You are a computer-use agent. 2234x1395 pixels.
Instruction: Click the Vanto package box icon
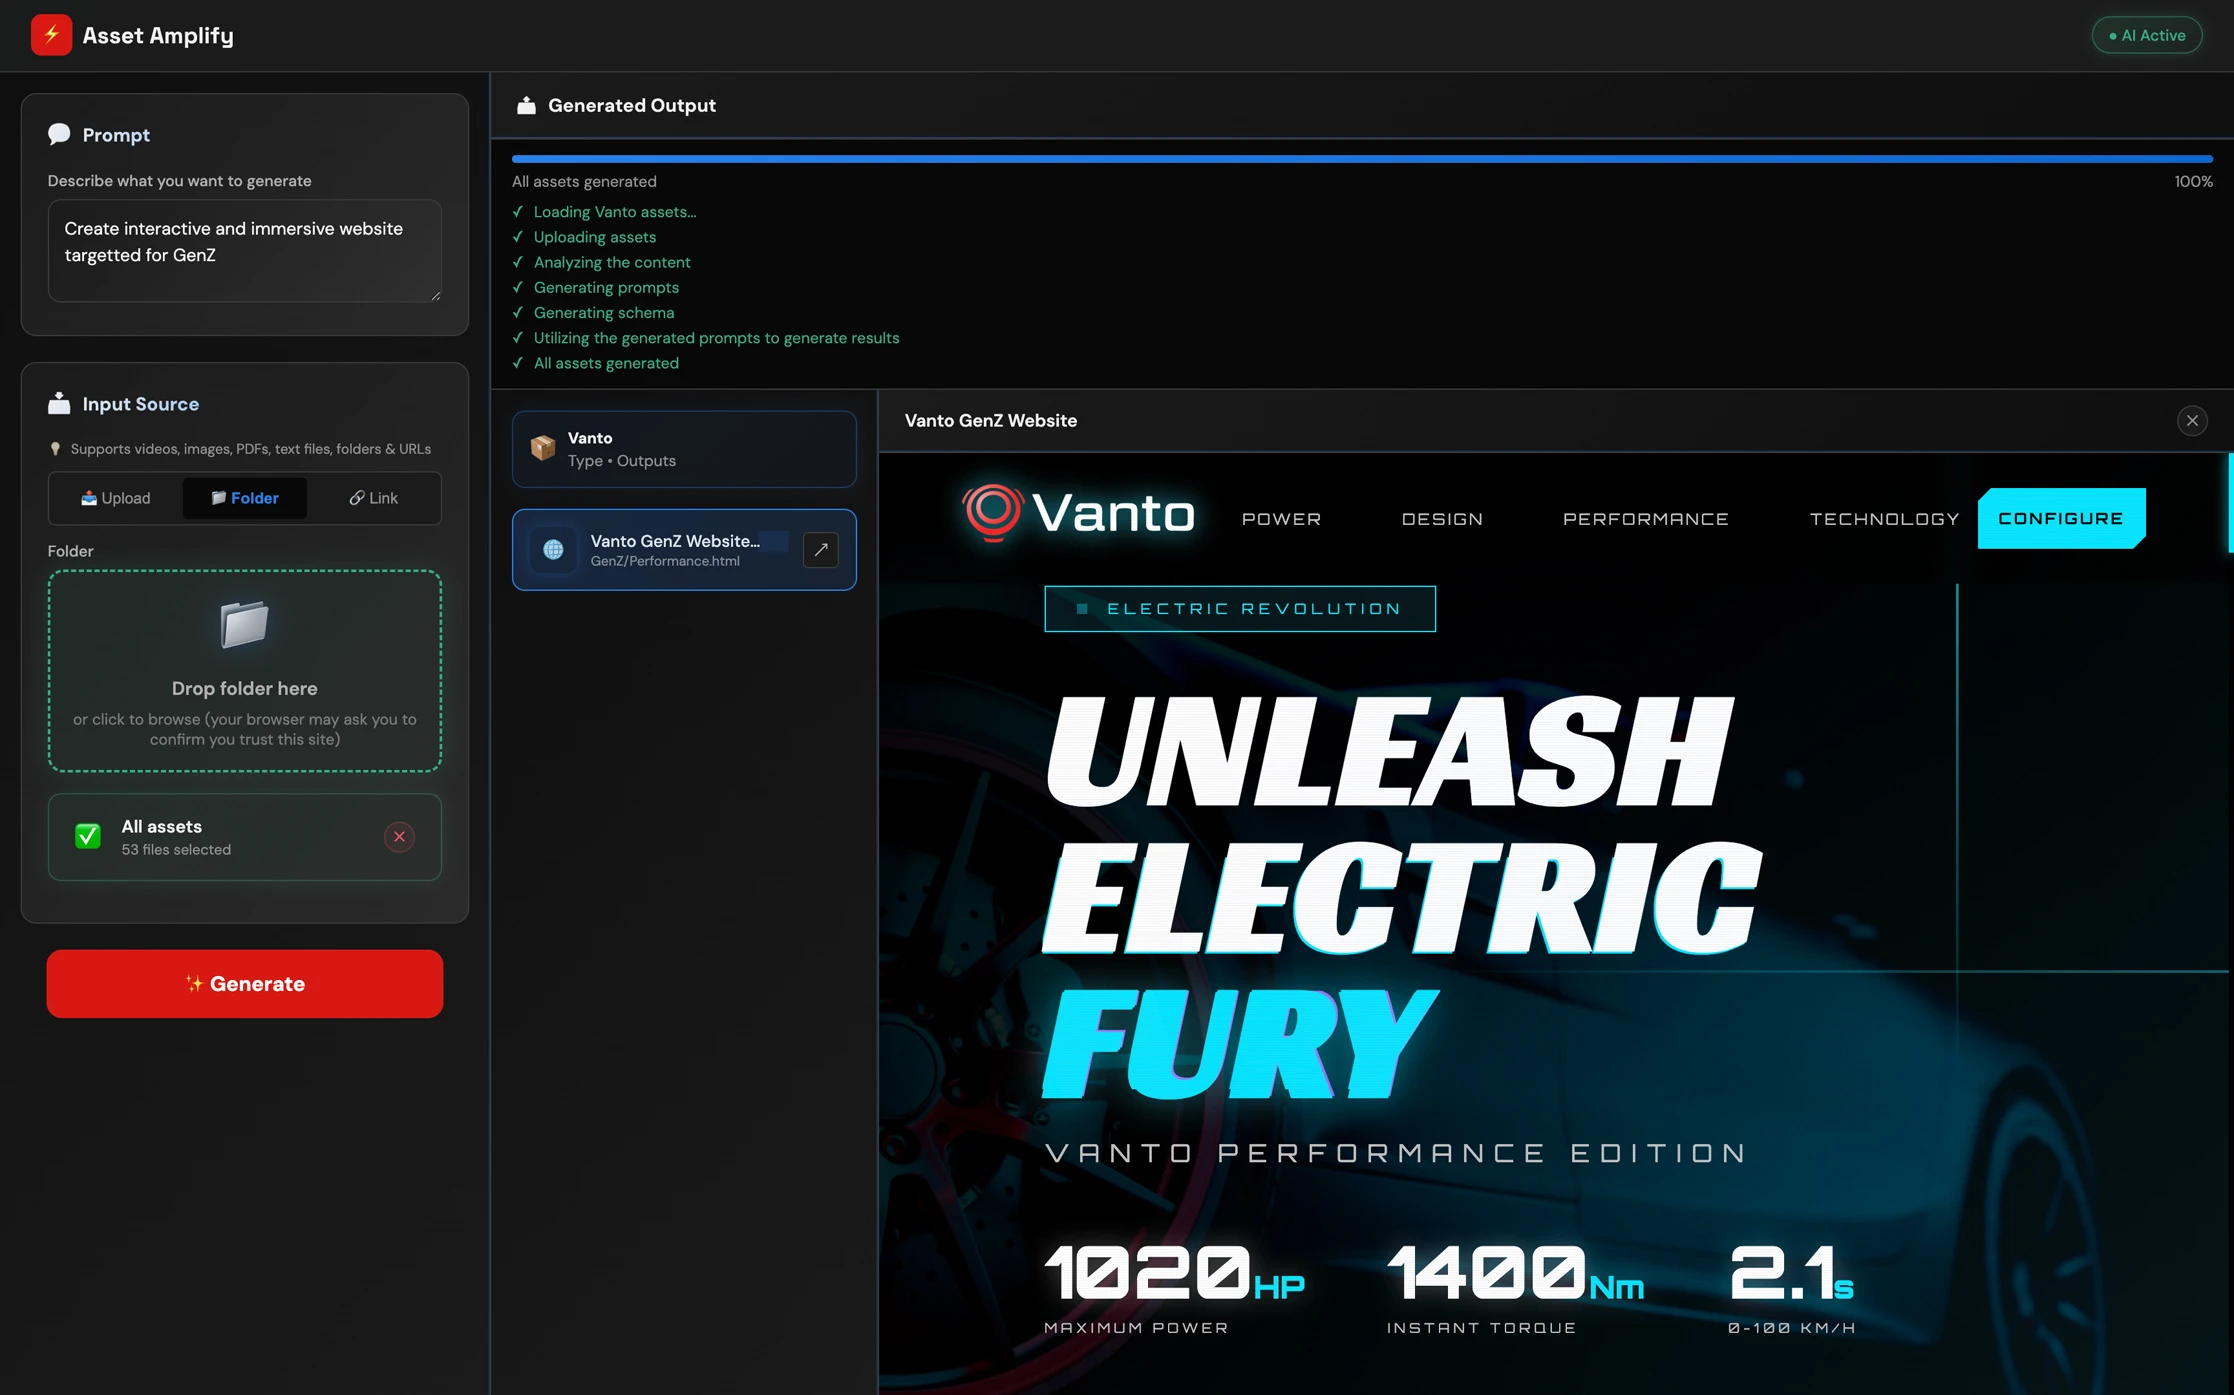[543, 448]
